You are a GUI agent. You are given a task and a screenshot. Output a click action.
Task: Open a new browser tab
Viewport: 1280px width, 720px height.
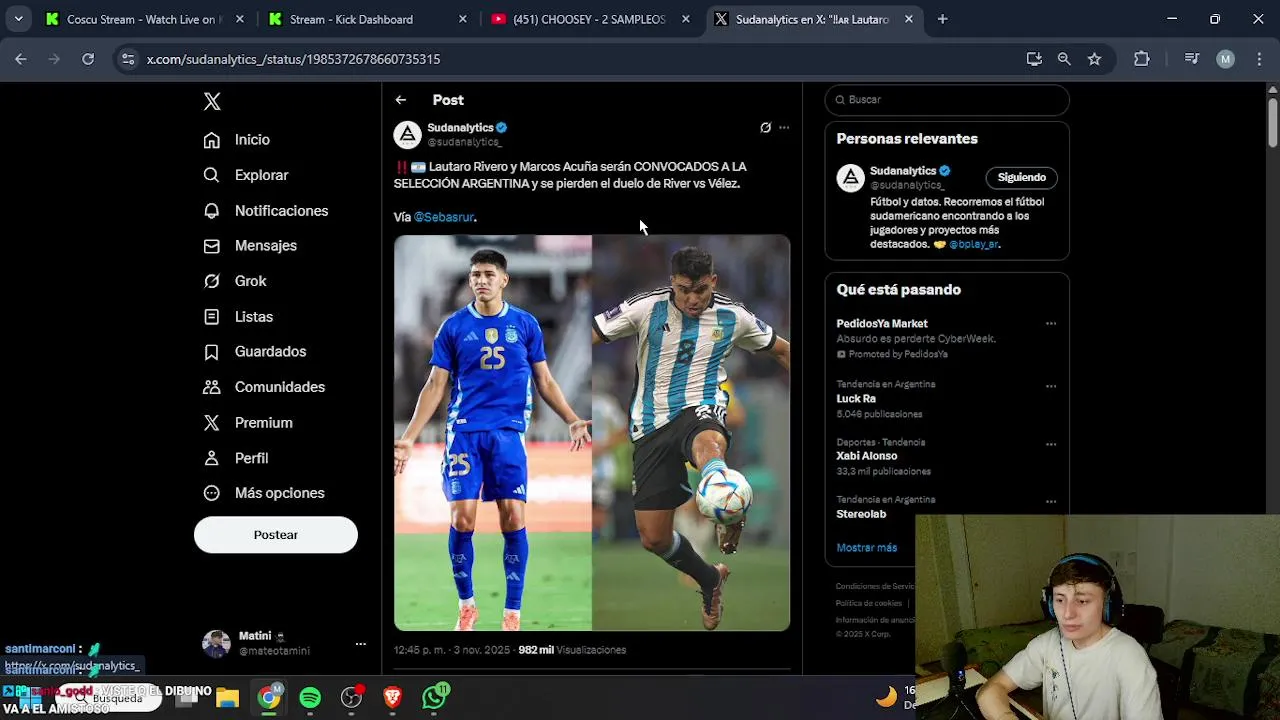pyautogui.click(x=942, y=19)
